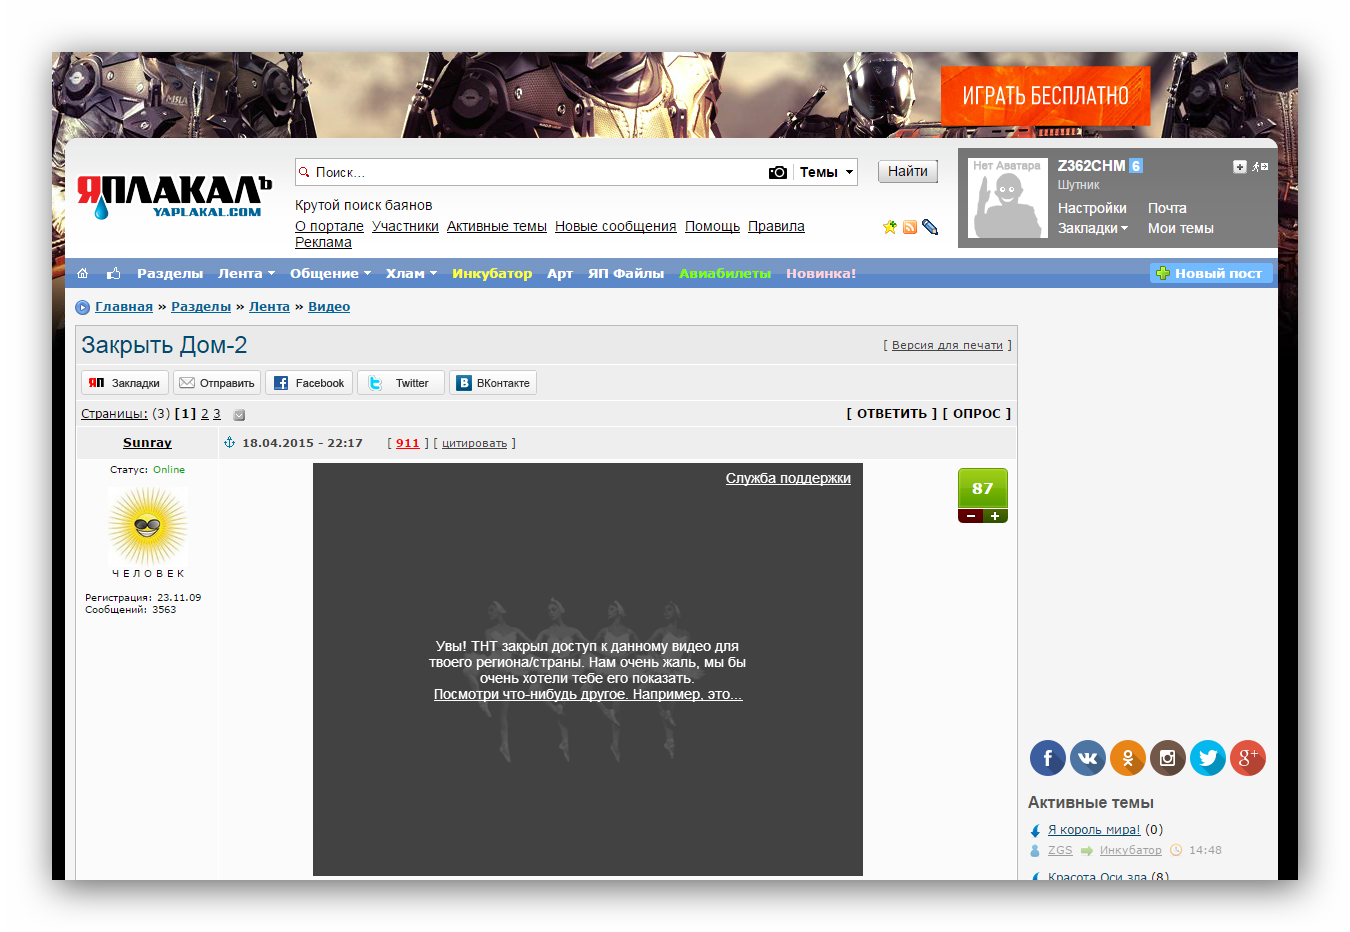This screenshot has height=932, width=1350.
Task: Click the Отправить email share button
Action: (x=217, y=383)
